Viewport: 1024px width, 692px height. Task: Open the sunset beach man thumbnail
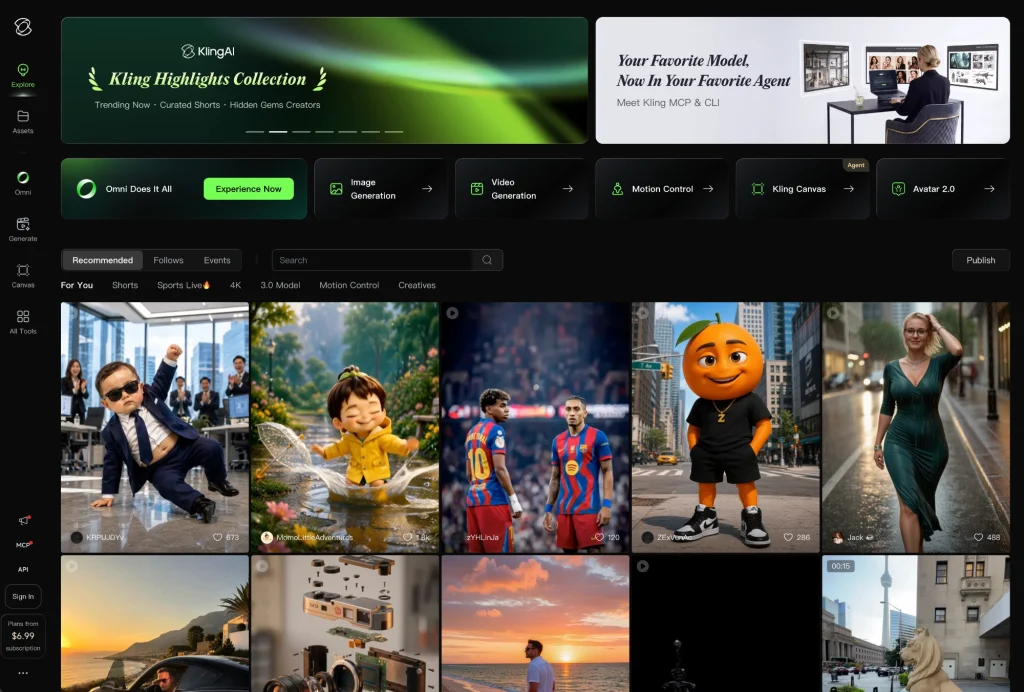(x=536, y=623)
